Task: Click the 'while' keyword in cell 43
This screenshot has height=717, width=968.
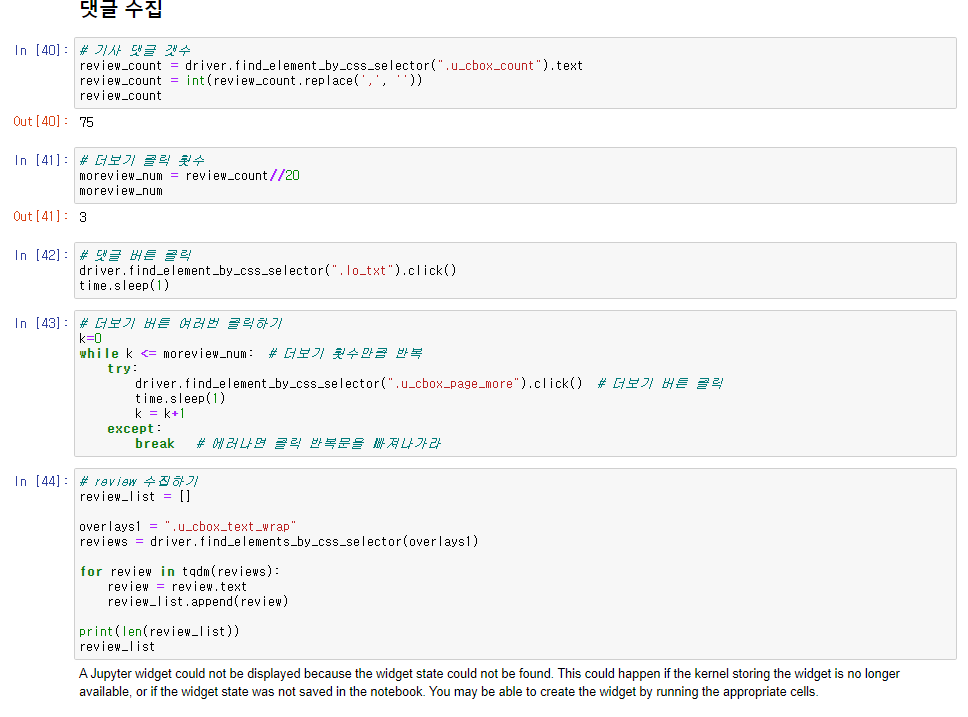Action: pos(99,354)
